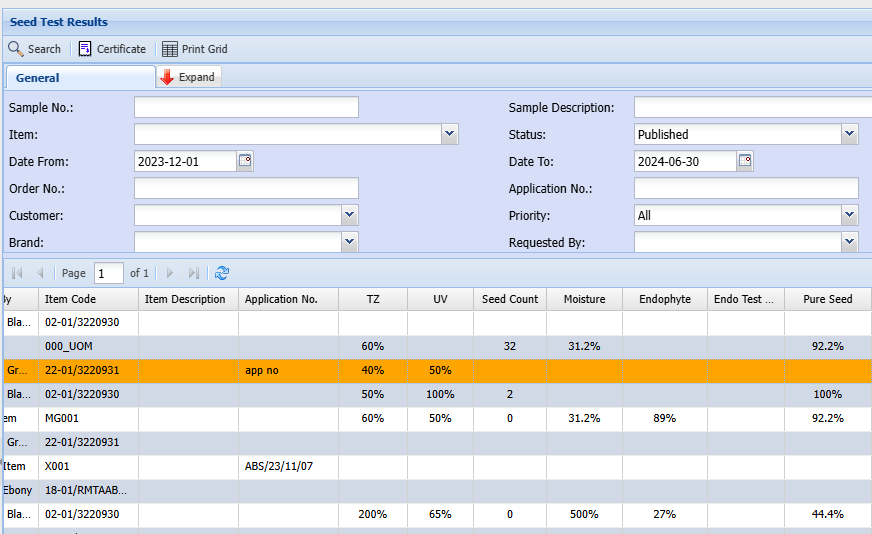Go to the first page arrow
This screenshot has height=534, width=872.
coord(18,273)
